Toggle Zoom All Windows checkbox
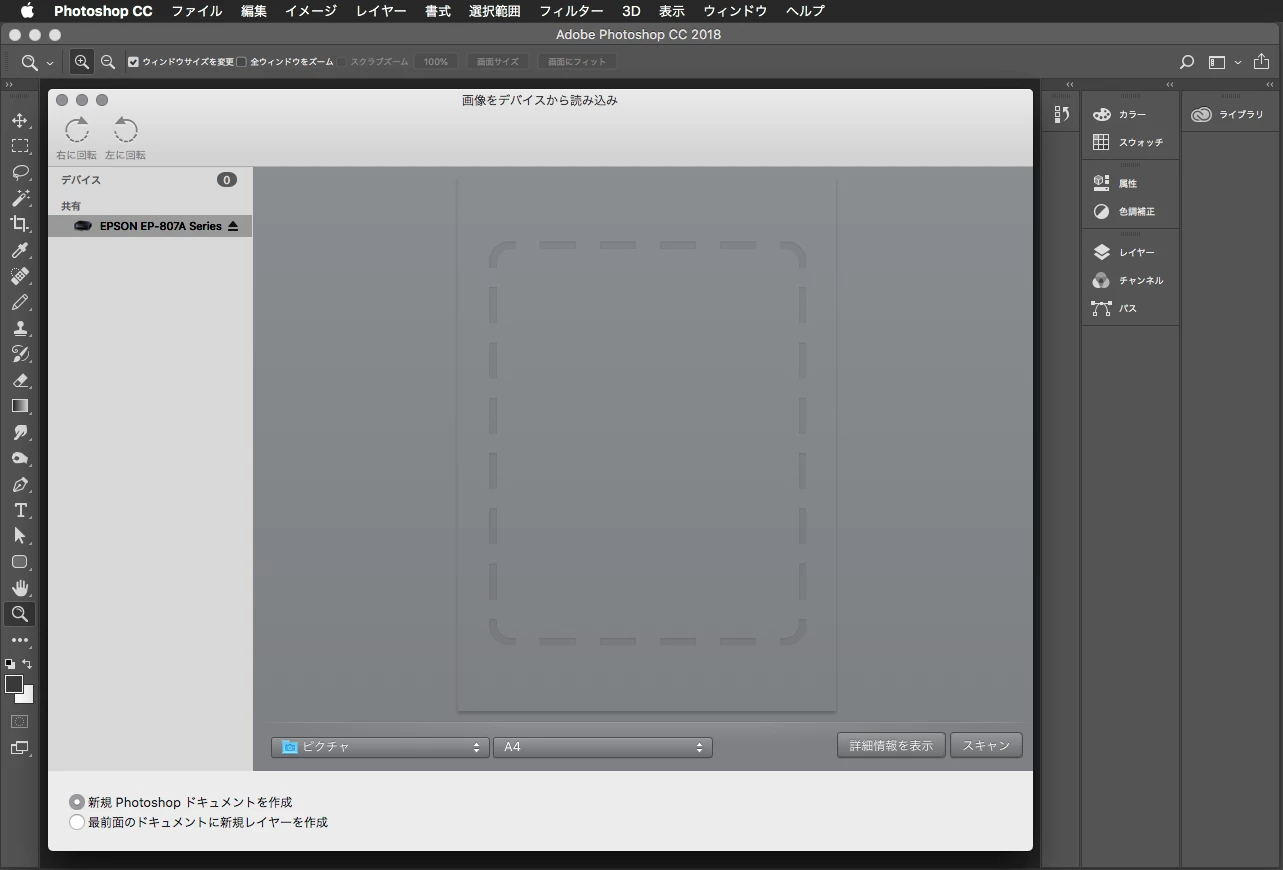This screenshot has height=870, width=1283. tap(241, 62)
